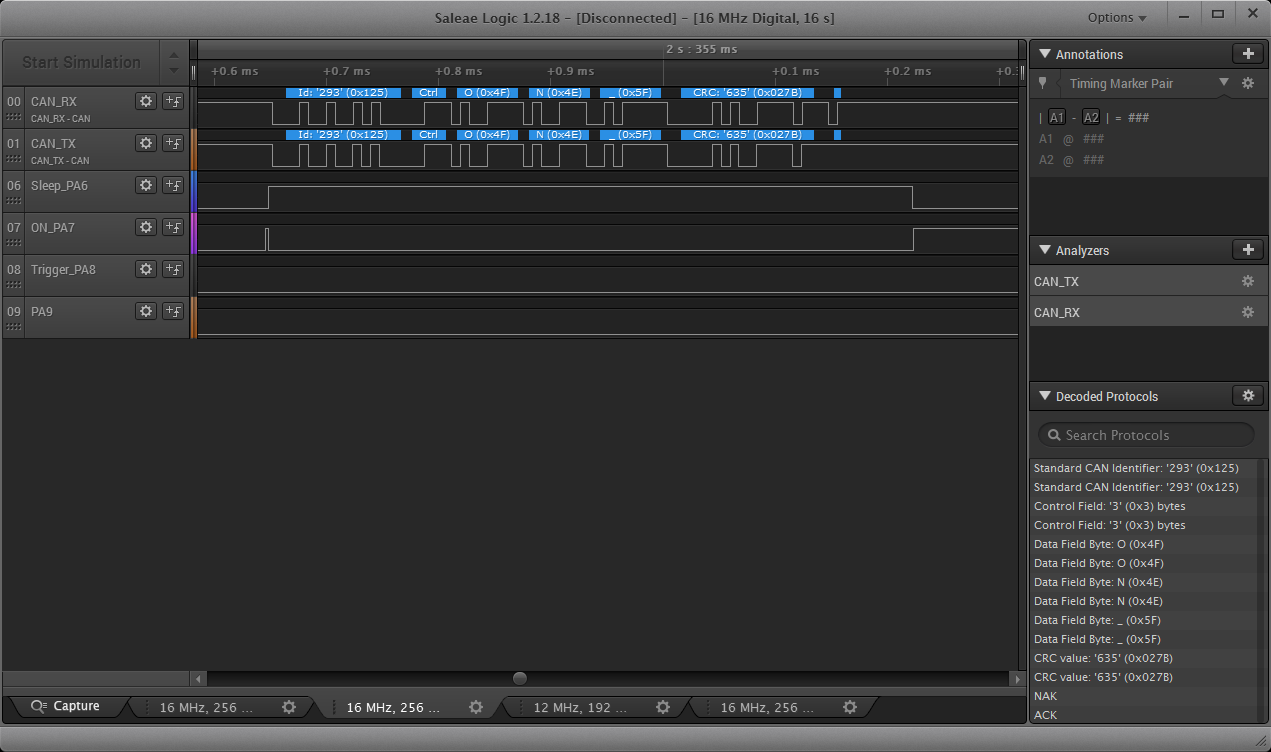The width and height of the screenshot is (1271, 752).
Task: Select the A2 timing marker
Action: pos(1091,117)
